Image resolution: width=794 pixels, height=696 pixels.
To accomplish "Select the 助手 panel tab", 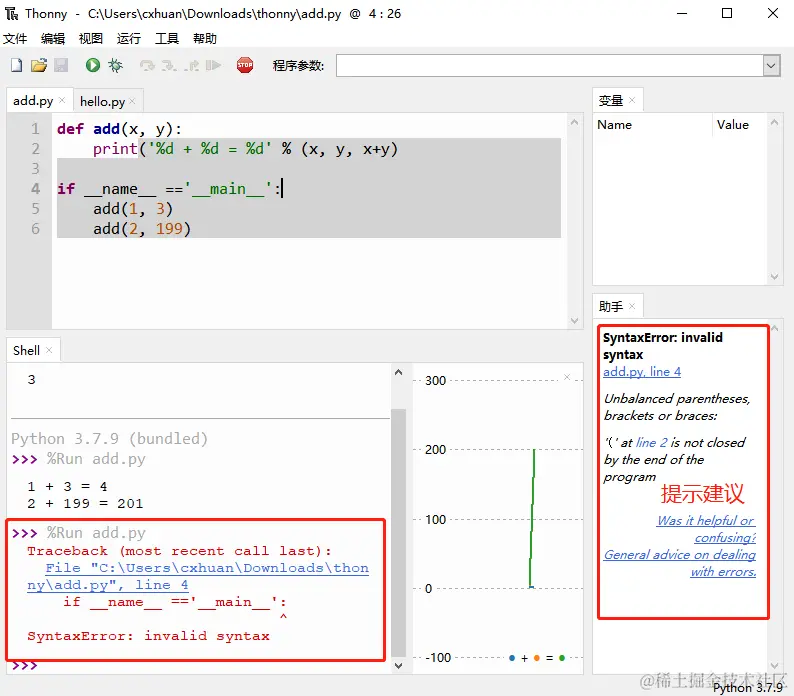I will click(611, 306).
